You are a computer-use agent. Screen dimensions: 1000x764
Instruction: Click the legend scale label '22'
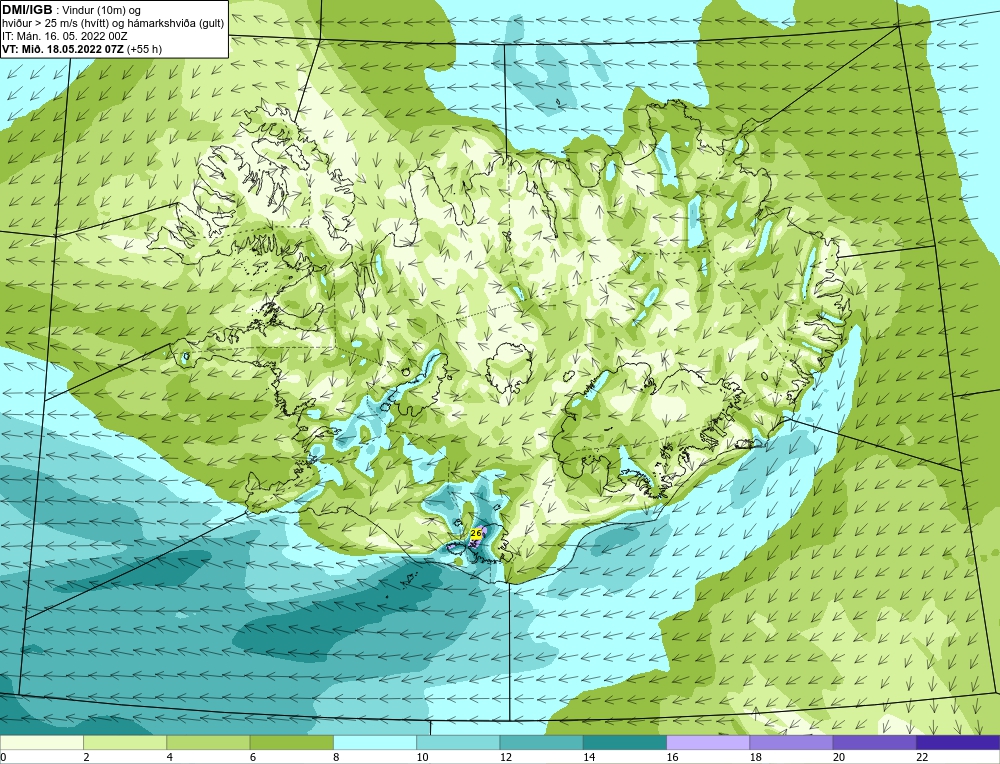tap(922, 757)
